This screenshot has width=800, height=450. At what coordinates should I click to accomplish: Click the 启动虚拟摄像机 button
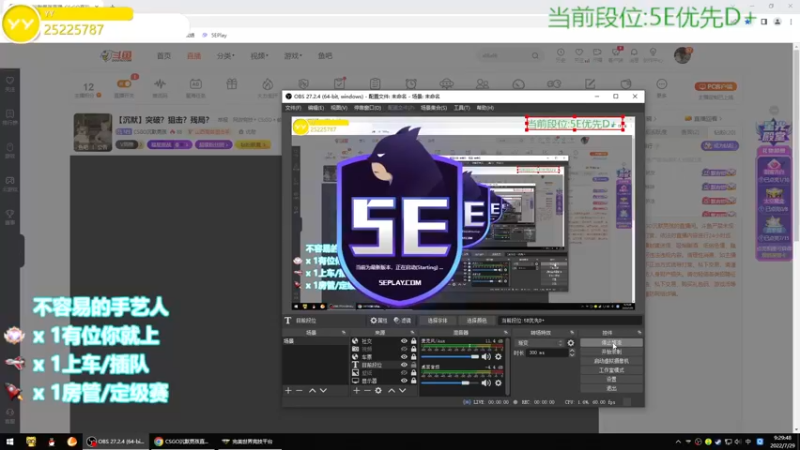coord(611,361)
